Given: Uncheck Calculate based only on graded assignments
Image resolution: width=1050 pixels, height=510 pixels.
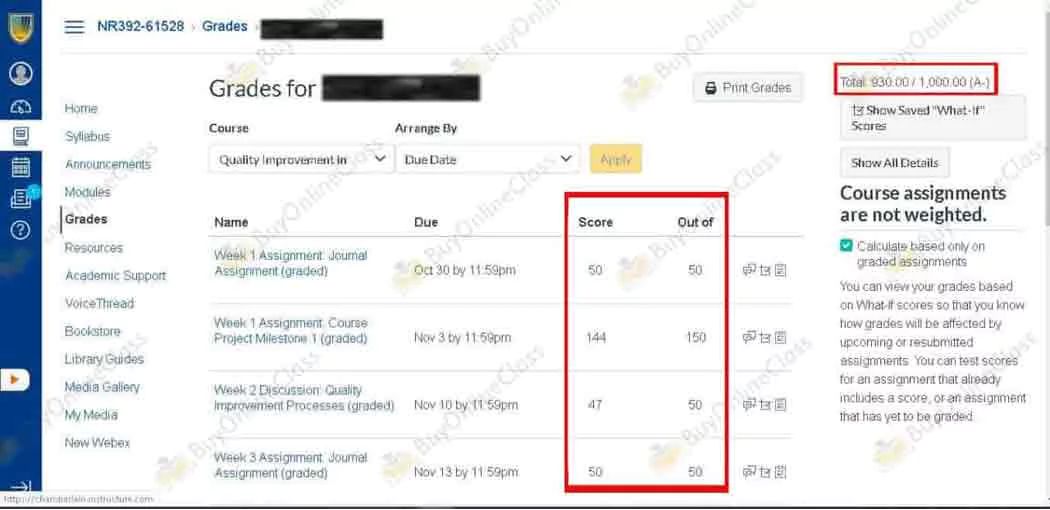Looking at the screenshot, I should click(846, 246).
